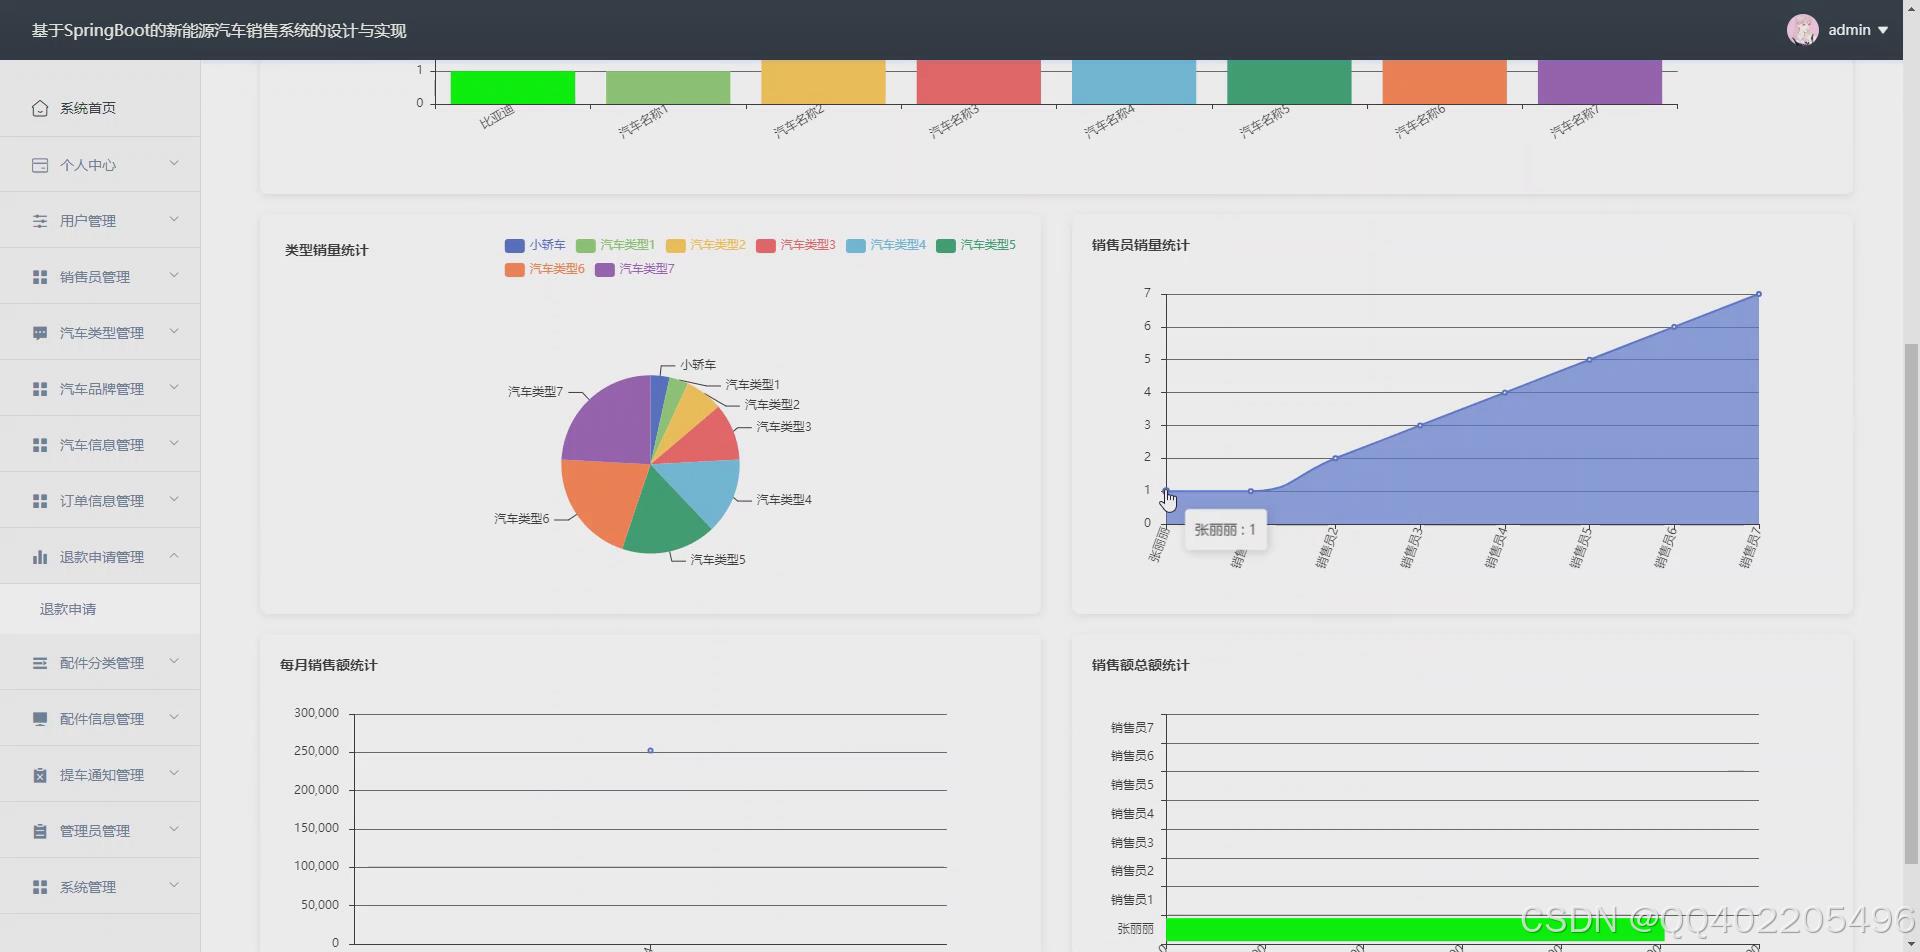
Task: Collapse the 退款申请管理 section
Action: (x=102, y=556)
